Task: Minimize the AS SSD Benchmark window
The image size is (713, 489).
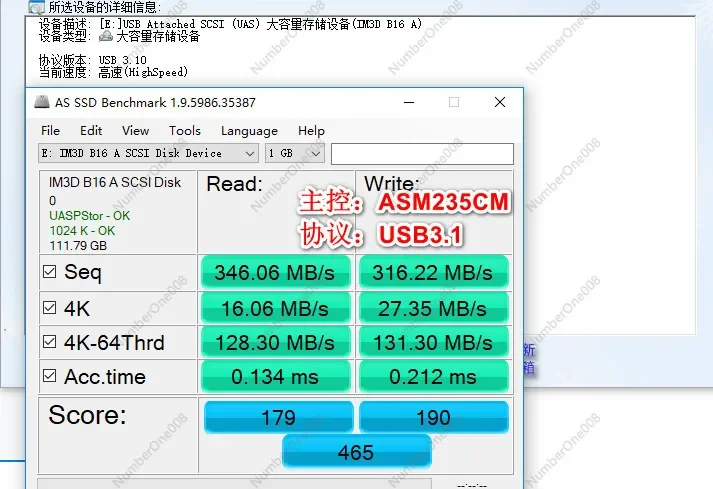Action: [409, 102]
